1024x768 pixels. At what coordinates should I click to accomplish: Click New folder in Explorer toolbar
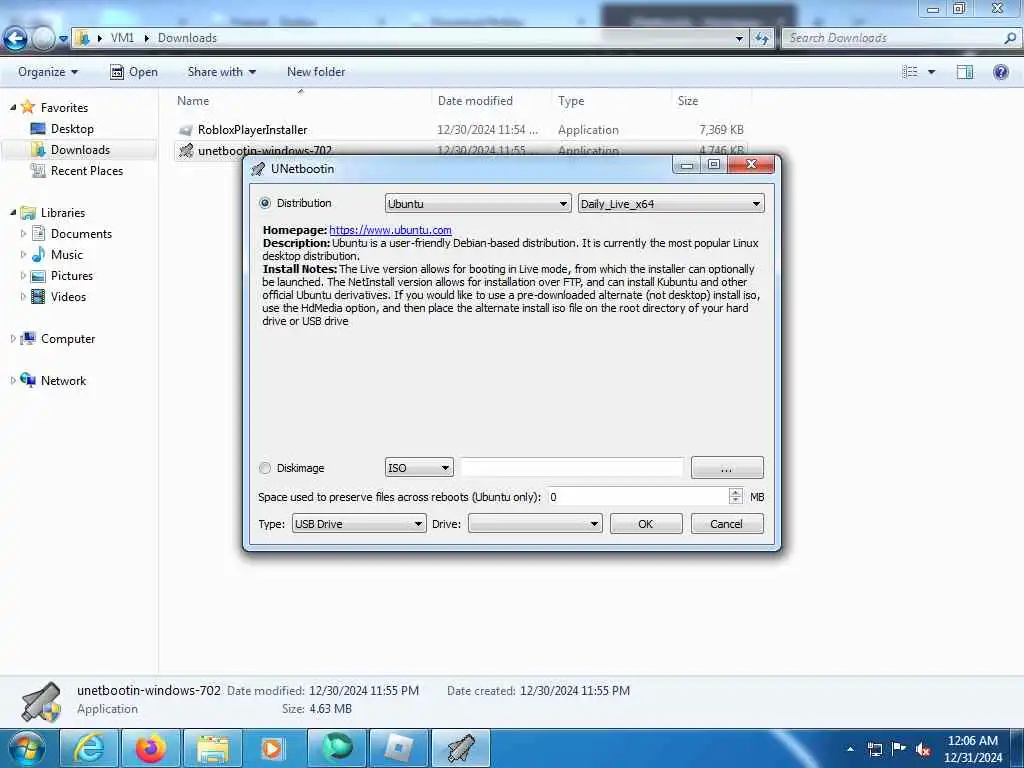(x=316, y=72)
